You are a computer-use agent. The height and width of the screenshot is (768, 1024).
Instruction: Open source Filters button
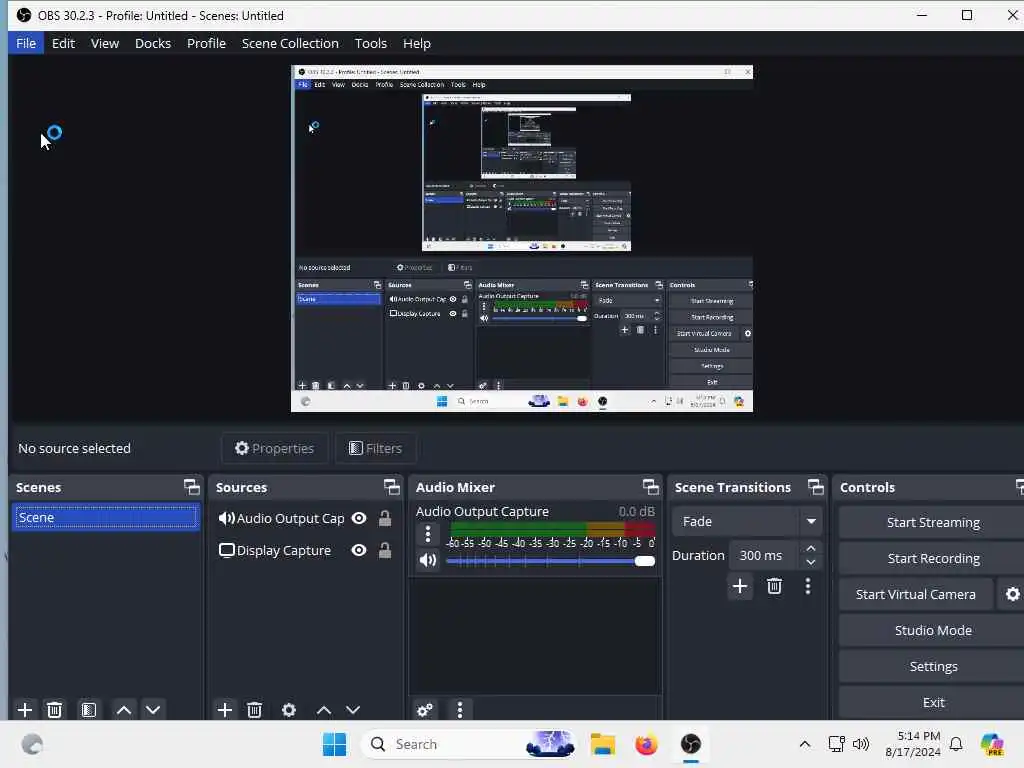tap(375, 448)
